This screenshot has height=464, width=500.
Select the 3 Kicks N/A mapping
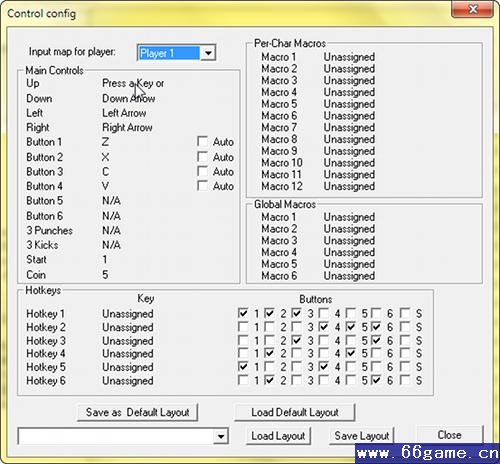[x=111, y=245]
